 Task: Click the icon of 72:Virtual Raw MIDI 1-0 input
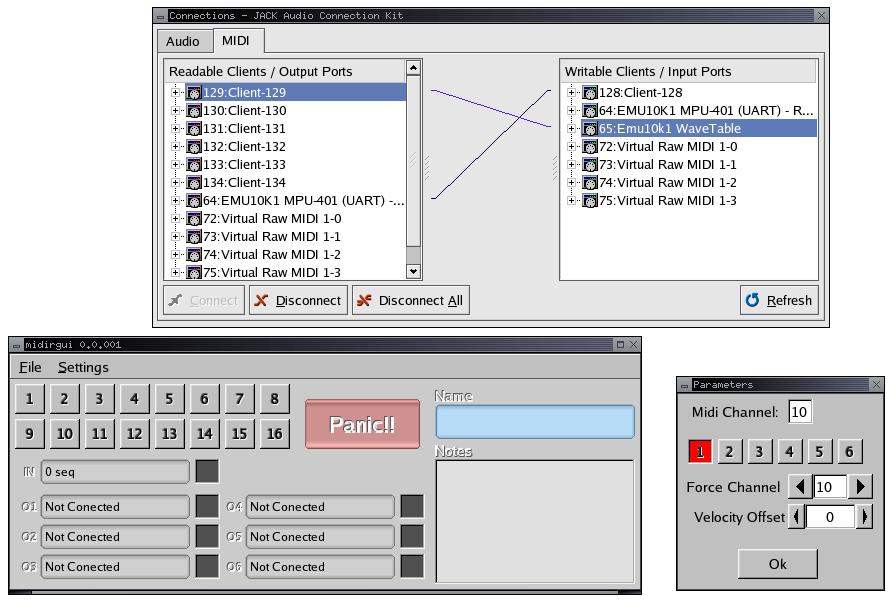(x=590, y=147)
